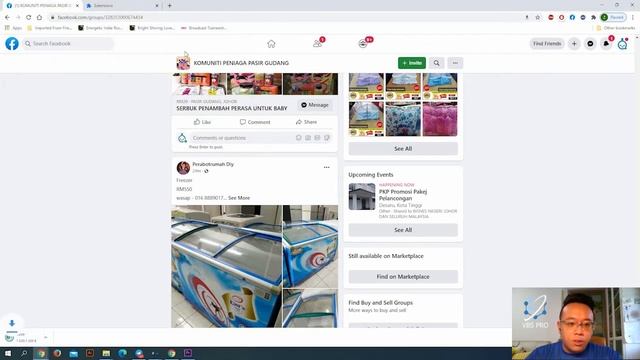Screen dimensions: 640x360
Task: Click See All under the marketplace photos
Action: coord(403,149)
